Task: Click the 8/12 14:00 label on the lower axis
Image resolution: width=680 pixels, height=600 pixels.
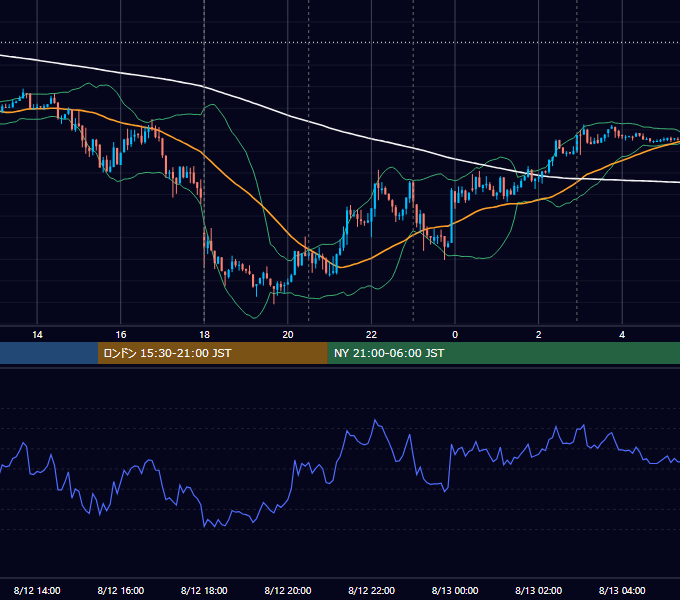Action: (x=37, y=590)
